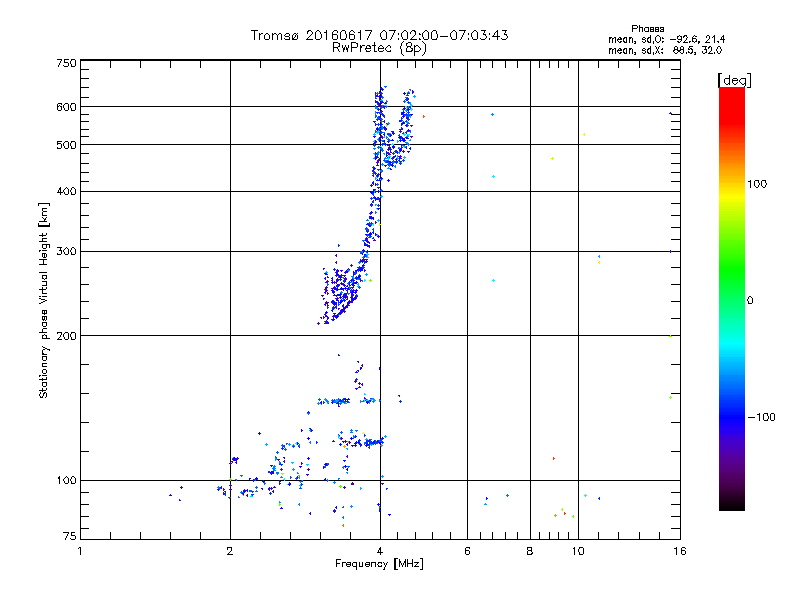Select the 'RwPretec (8p)' subtitle text
The width and height of the screenshot is (800, 600).
click(x=379, y=48)
